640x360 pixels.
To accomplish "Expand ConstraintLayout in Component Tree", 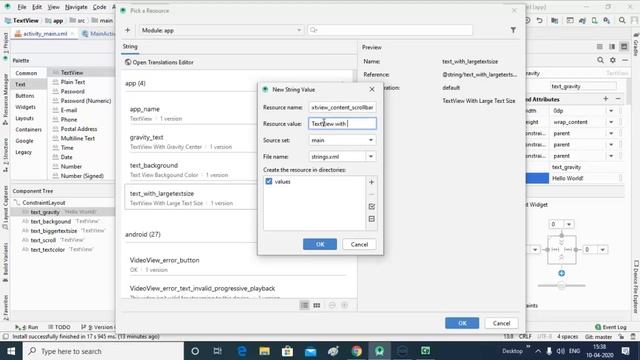I will point(17,202).
